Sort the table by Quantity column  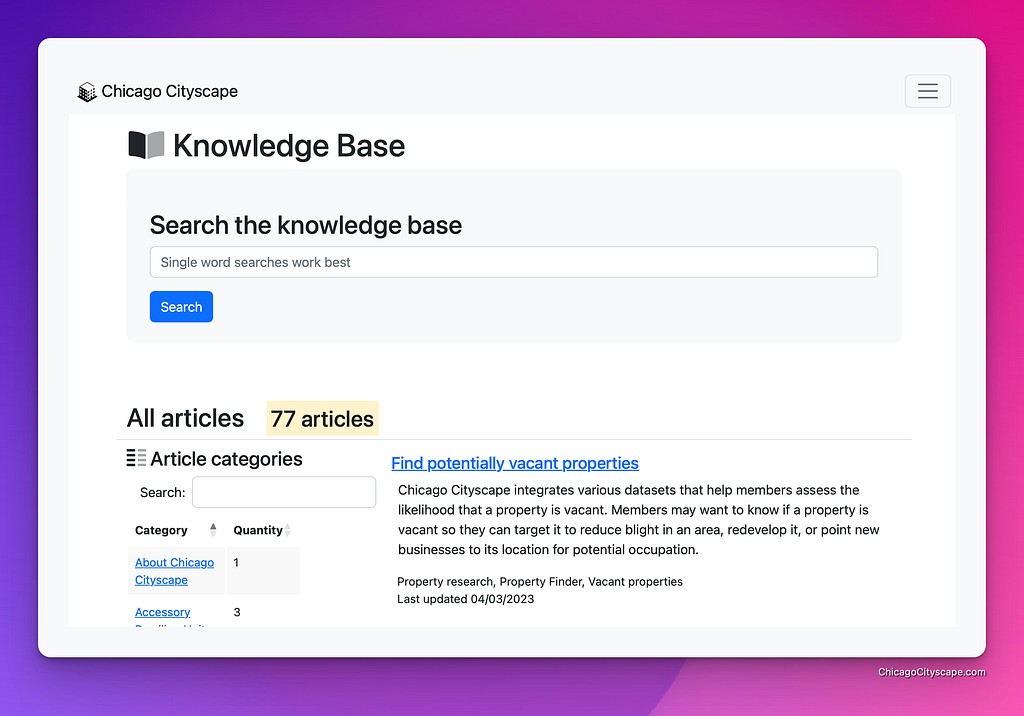pos(262,530)
